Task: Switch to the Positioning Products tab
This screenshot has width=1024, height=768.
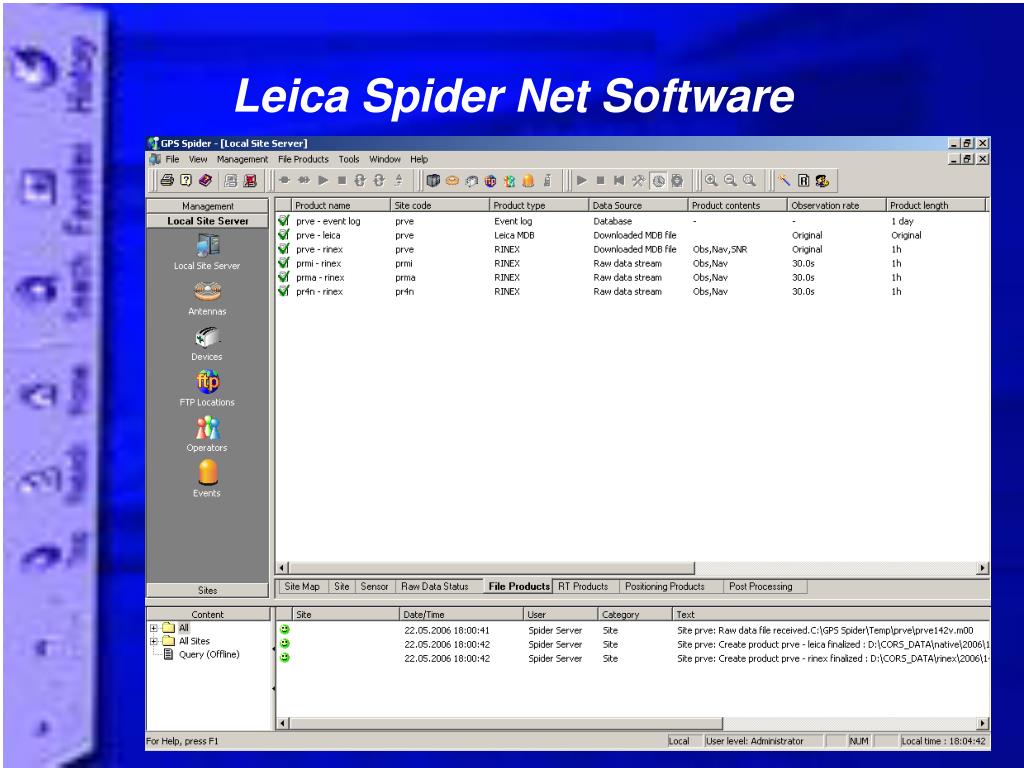Action: pyautogui.click(x=665, y=586)
